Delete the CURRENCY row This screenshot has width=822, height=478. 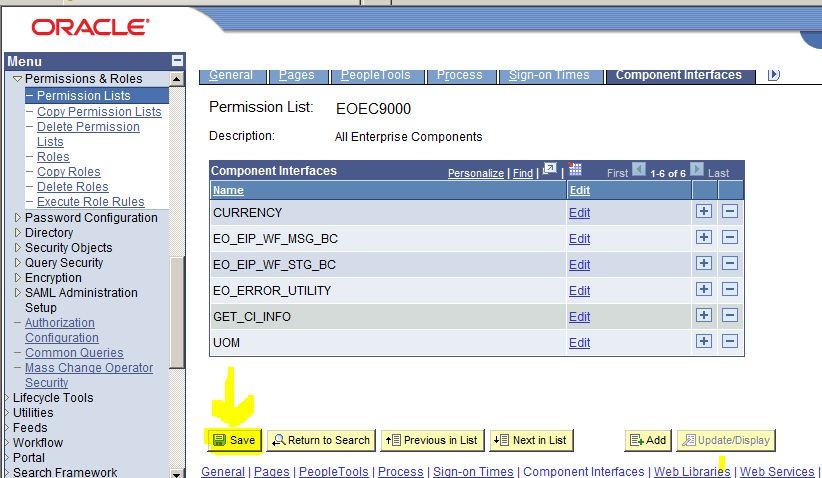pos(730,211)
